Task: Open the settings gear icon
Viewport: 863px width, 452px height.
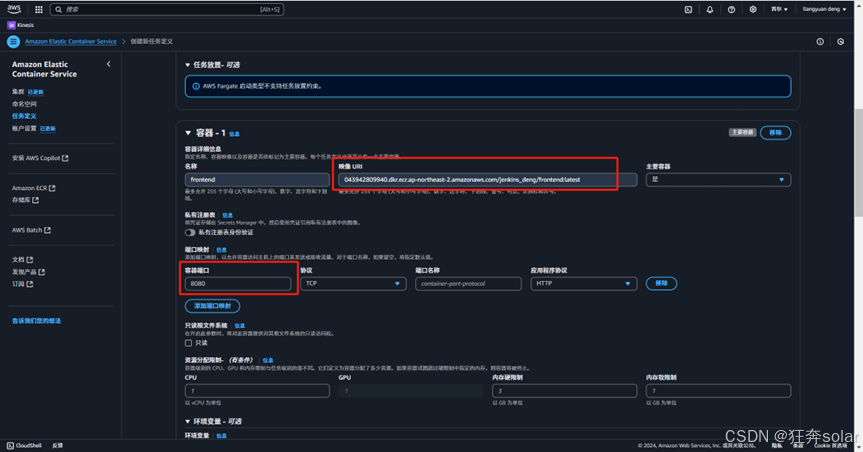Action: tap(752, 9)
